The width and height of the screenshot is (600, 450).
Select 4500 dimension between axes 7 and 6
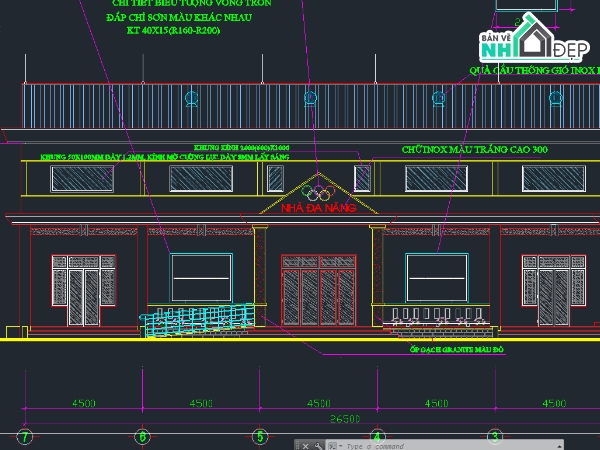pos(84,403)
